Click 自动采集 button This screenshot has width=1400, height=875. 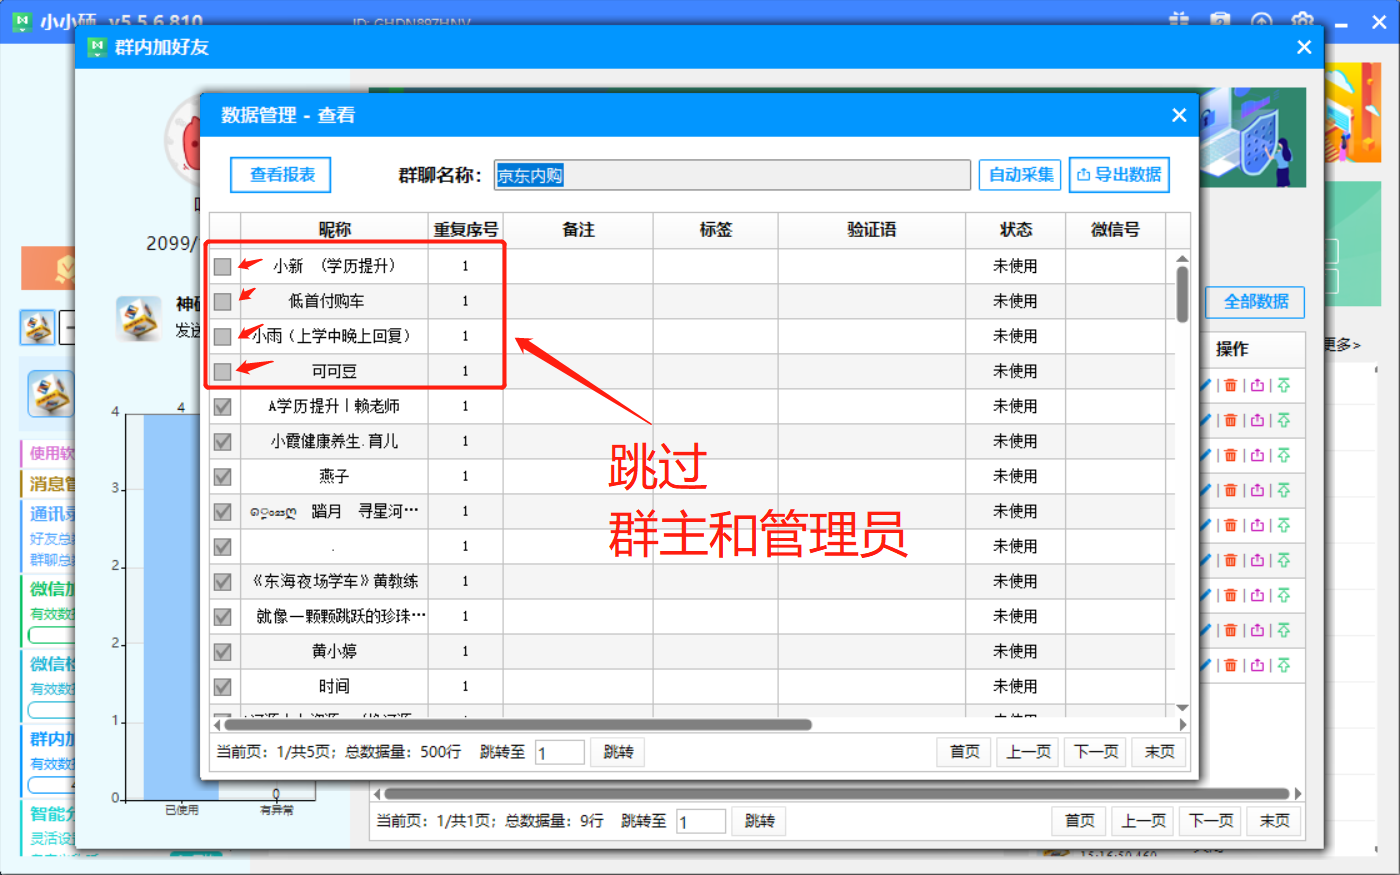tap(1020, 175)
